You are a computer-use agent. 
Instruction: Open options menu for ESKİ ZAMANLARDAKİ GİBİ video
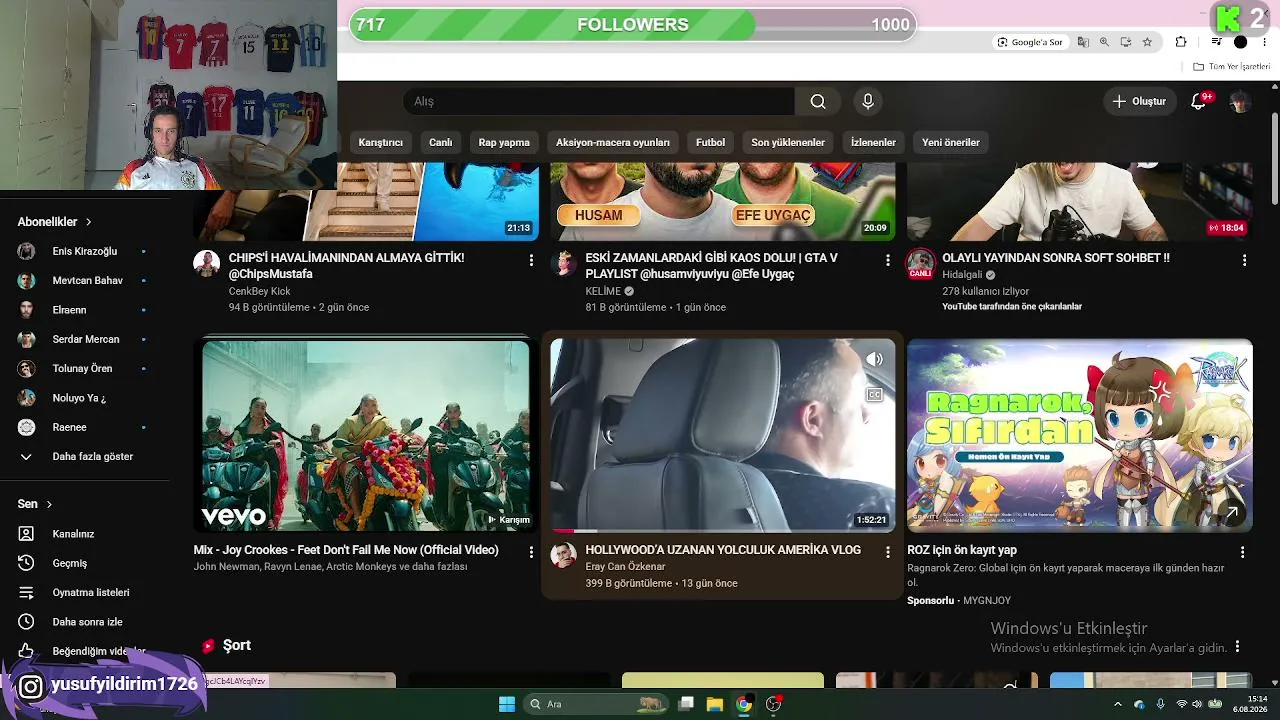(x=887, y=260)
